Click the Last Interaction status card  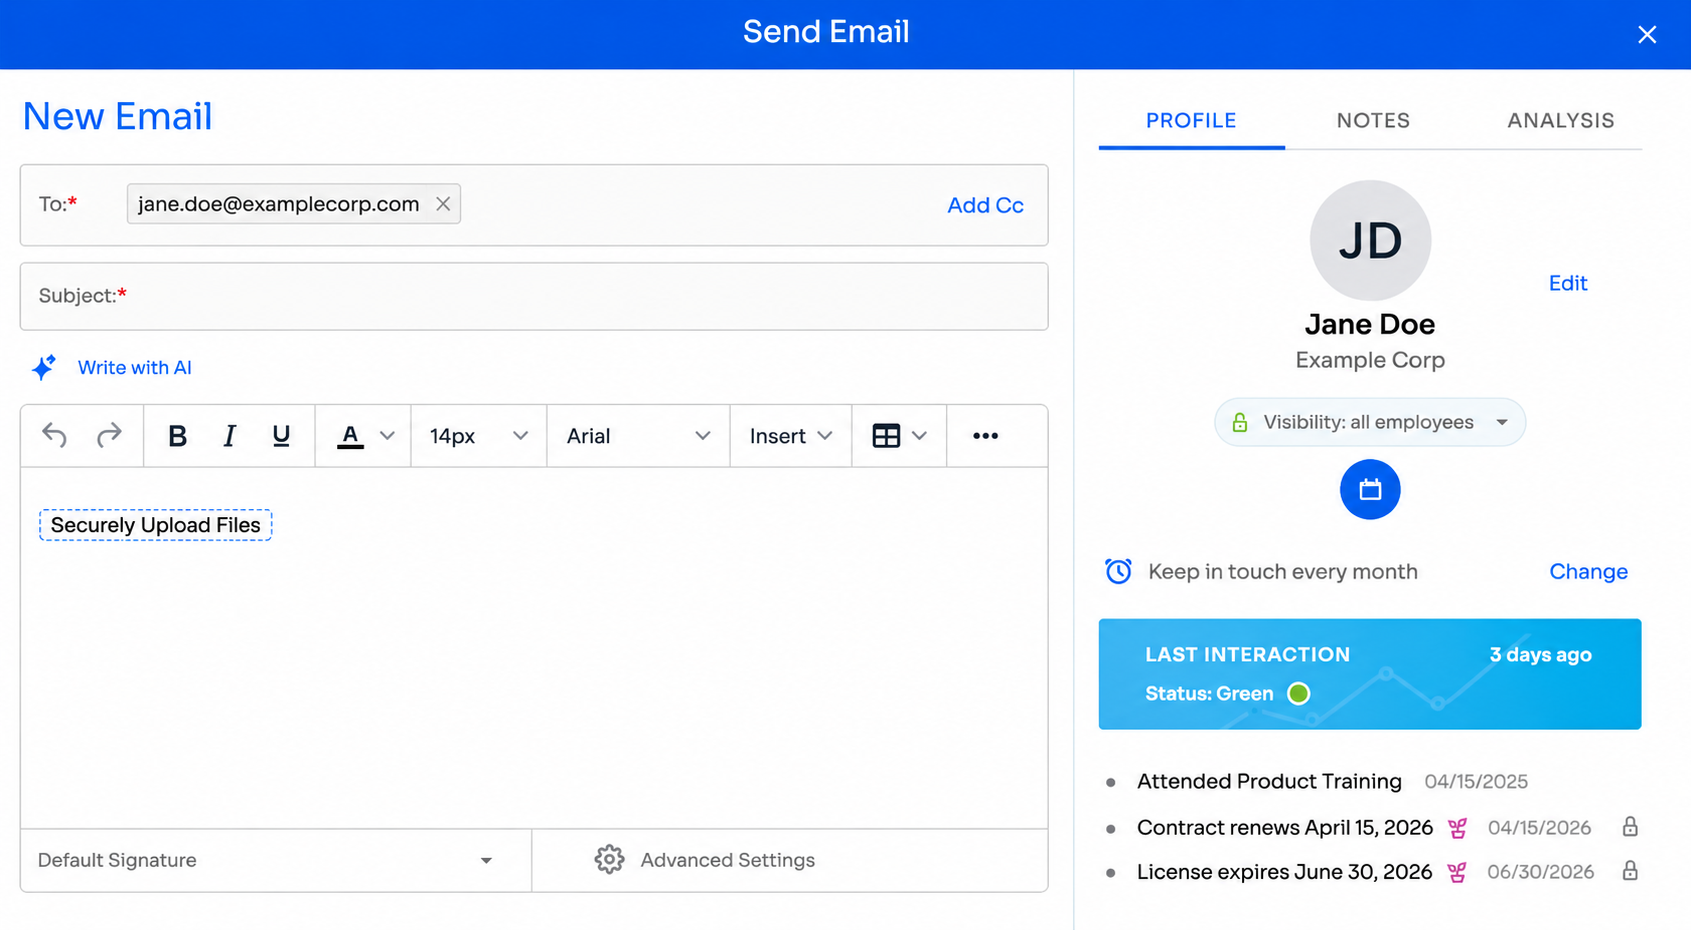pyautogui.click(x=1370, y=674)
